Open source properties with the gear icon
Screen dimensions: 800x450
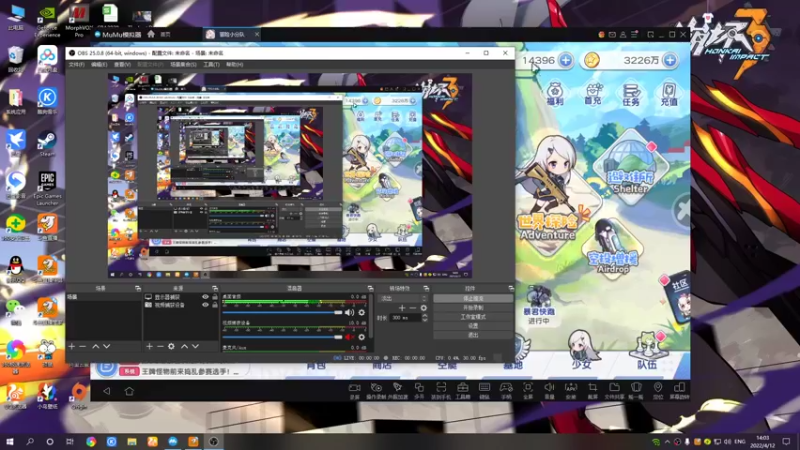point(171,346)
